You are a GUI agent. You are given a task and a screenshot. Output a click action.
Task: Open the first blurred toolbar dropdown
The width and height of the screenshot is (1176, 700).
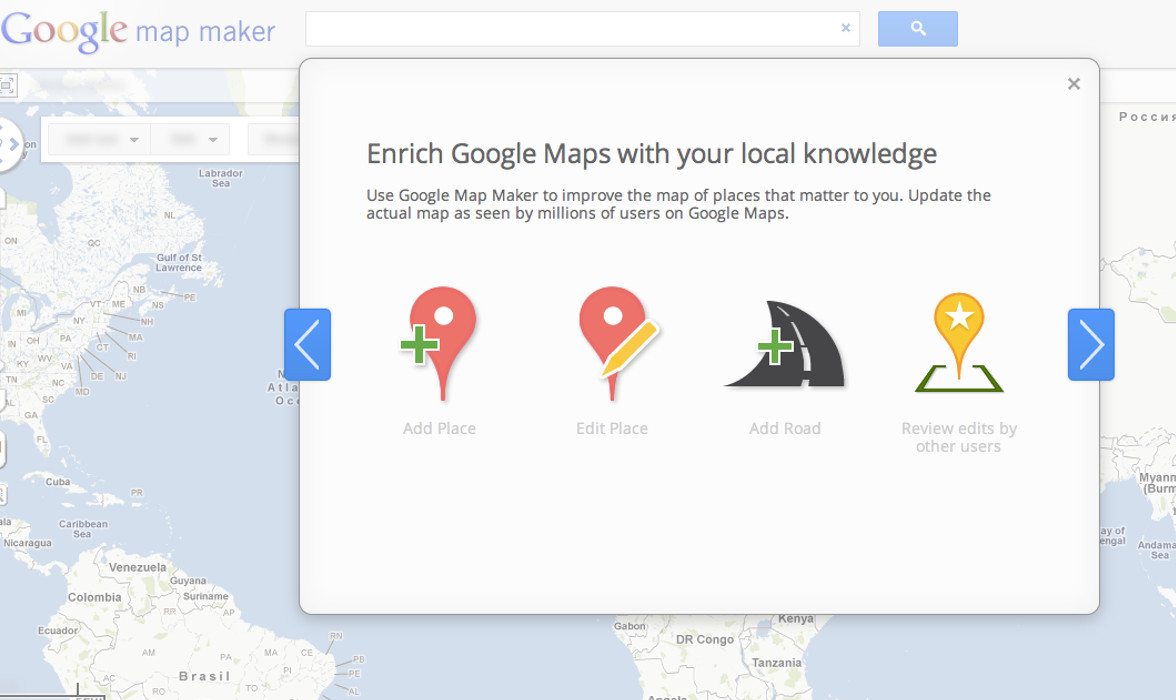(98, 140)
